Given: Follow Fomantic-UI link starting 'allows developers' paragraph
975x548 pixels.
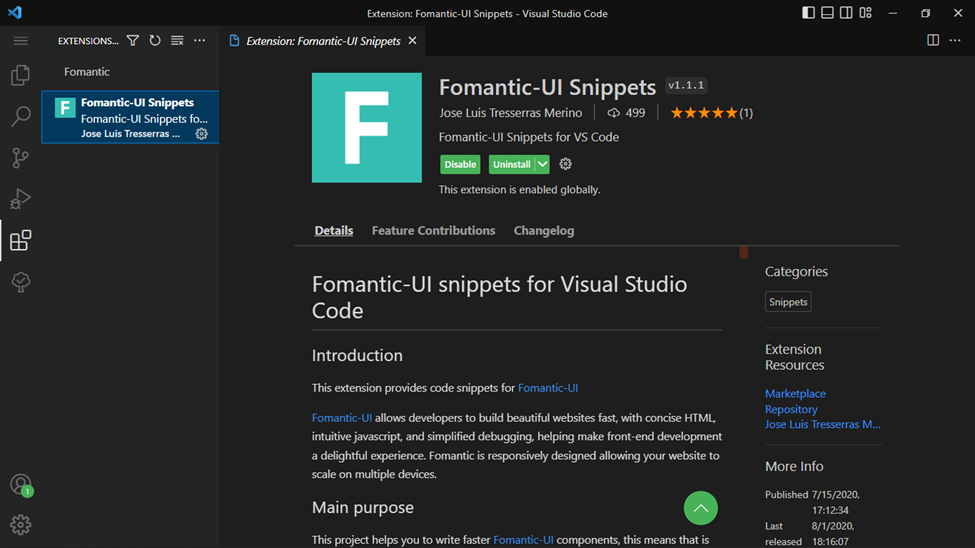Looking at the screenshot, I should click(342, 417).
